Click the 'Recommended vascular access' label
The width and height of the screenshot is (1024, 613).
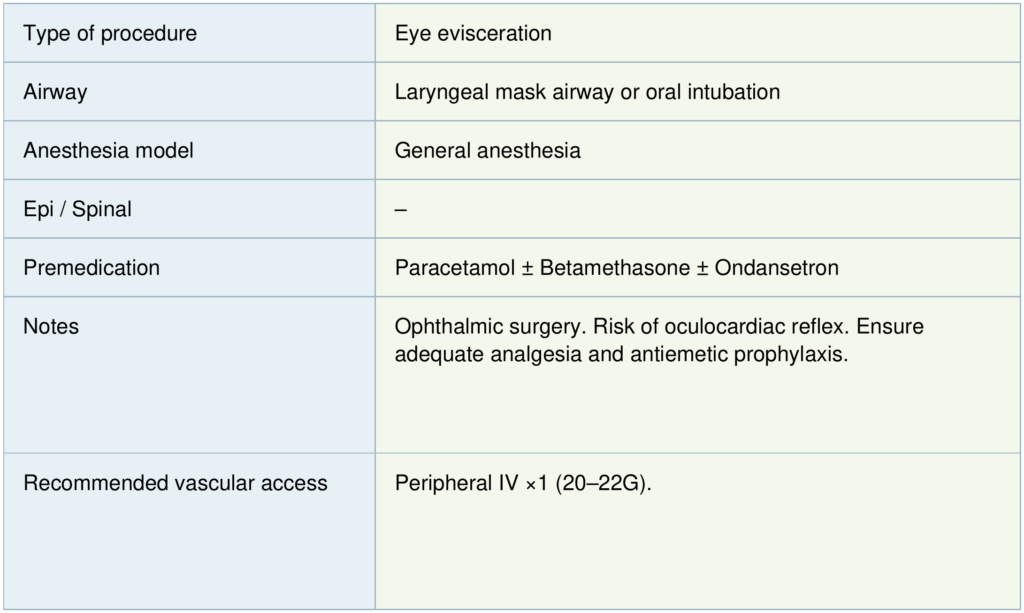(175, 483)
